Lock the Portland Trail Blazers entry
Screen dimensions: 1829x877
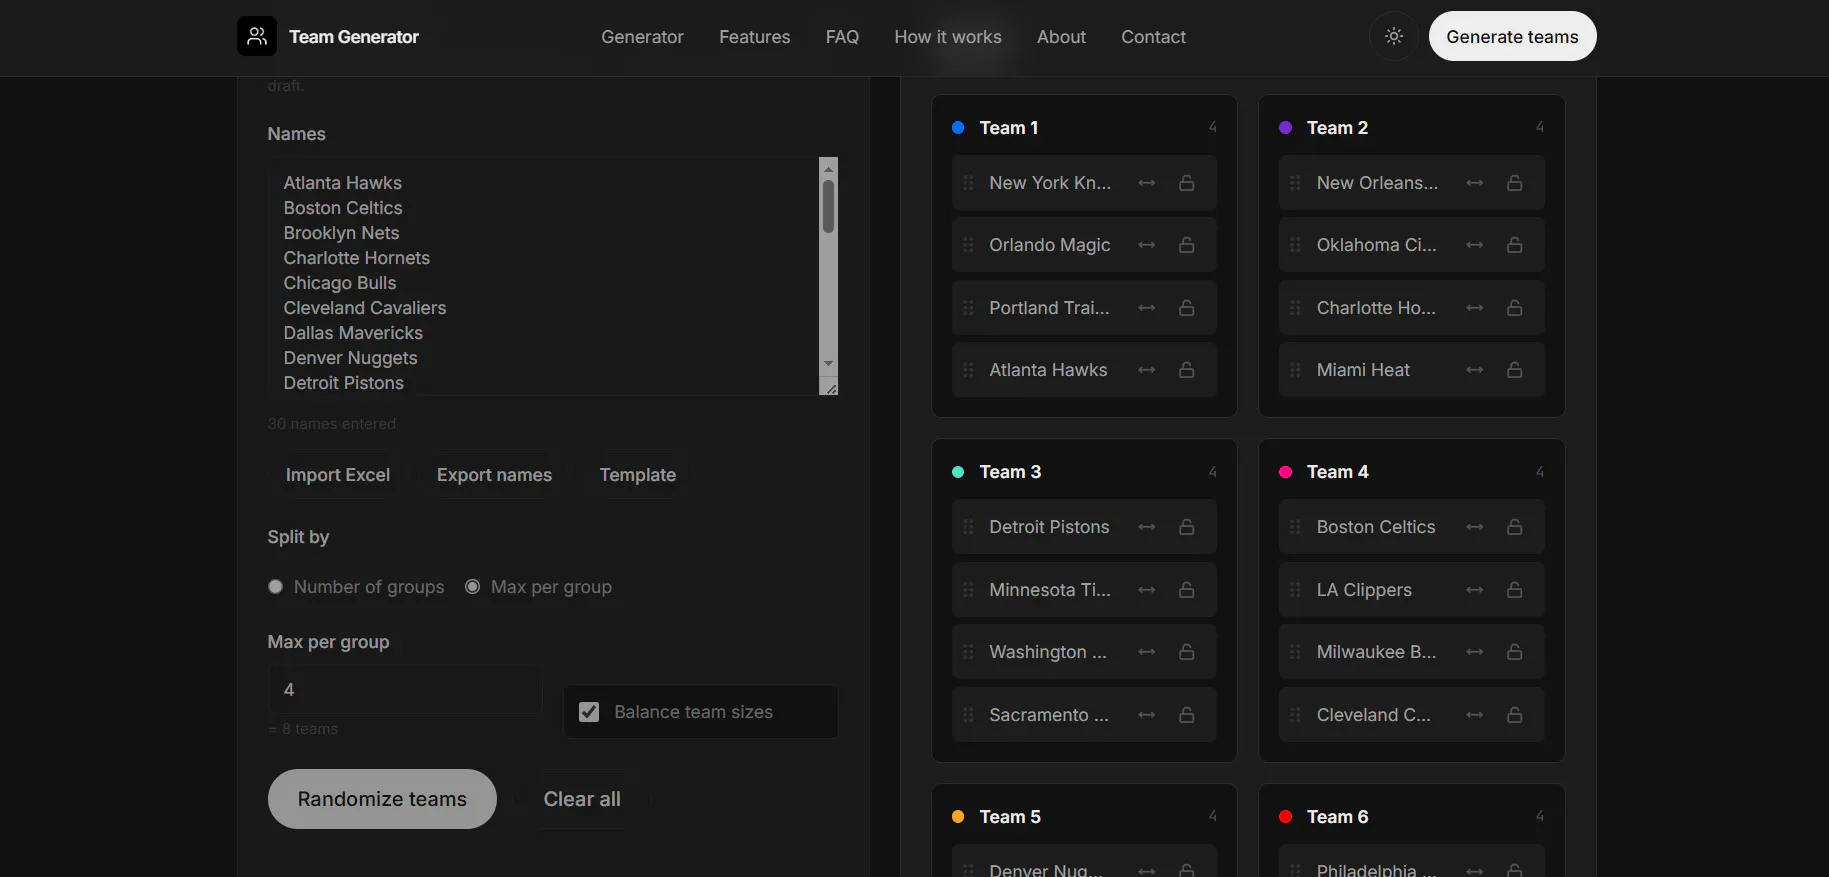point(1187,308)
